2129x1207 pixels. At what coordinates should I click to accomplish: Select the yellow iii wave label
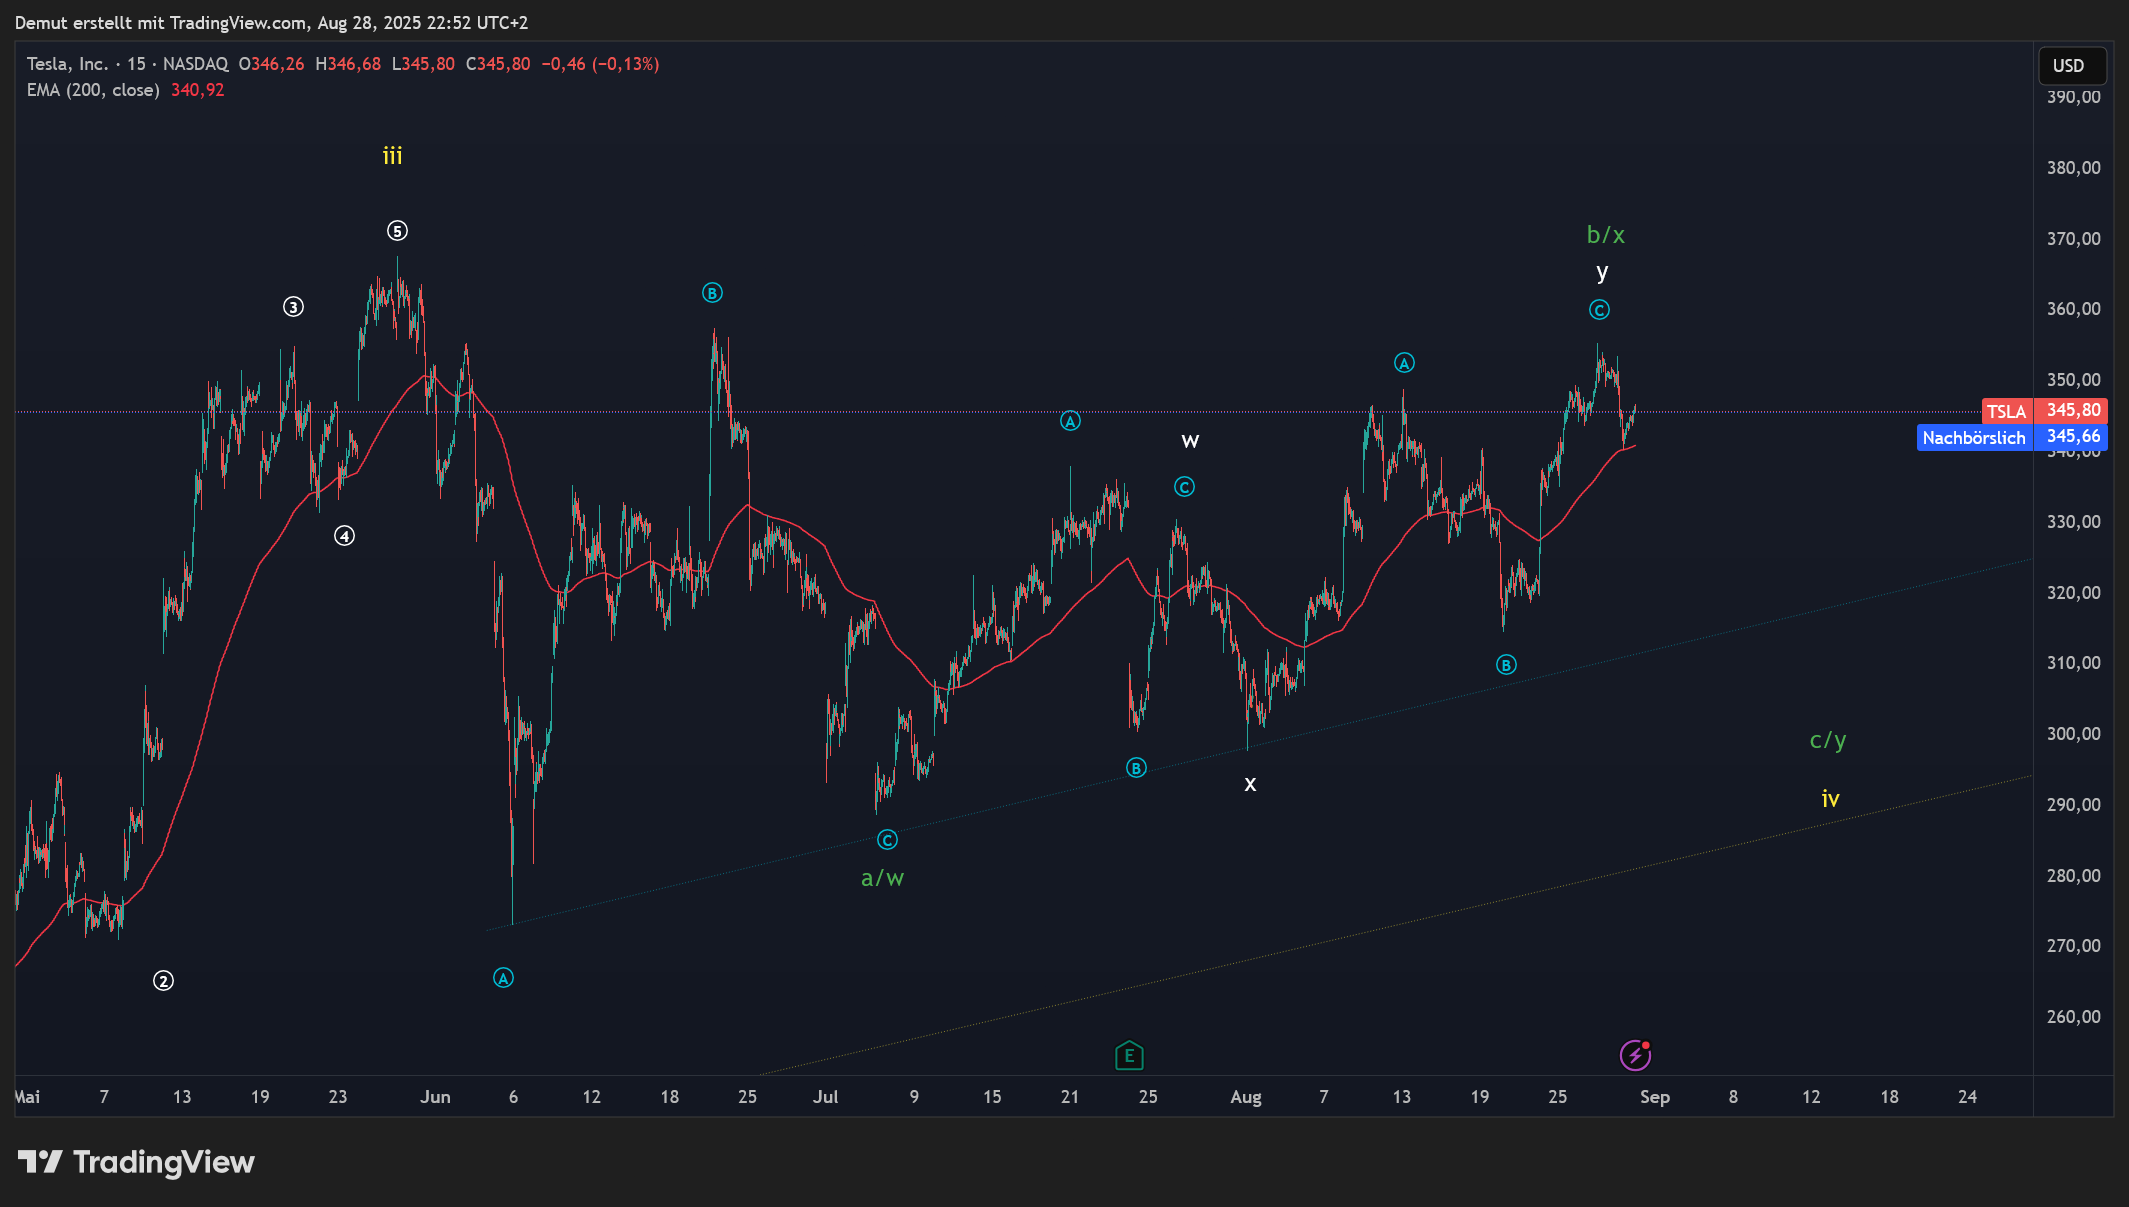coord(392,156)
